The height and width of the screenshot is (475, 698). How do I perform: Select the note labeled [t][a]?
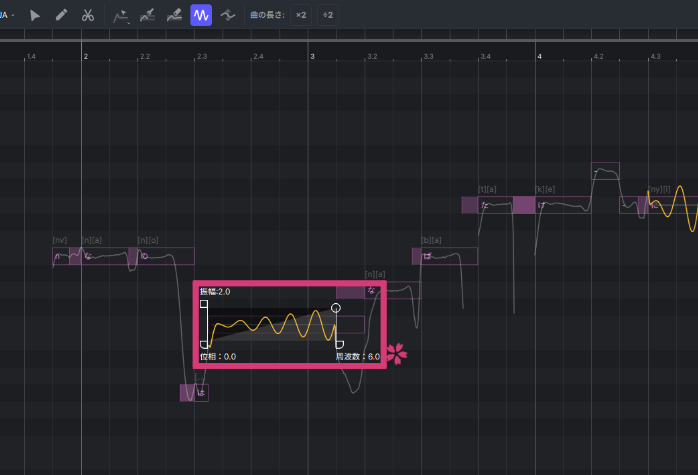[x=486, y=205]
